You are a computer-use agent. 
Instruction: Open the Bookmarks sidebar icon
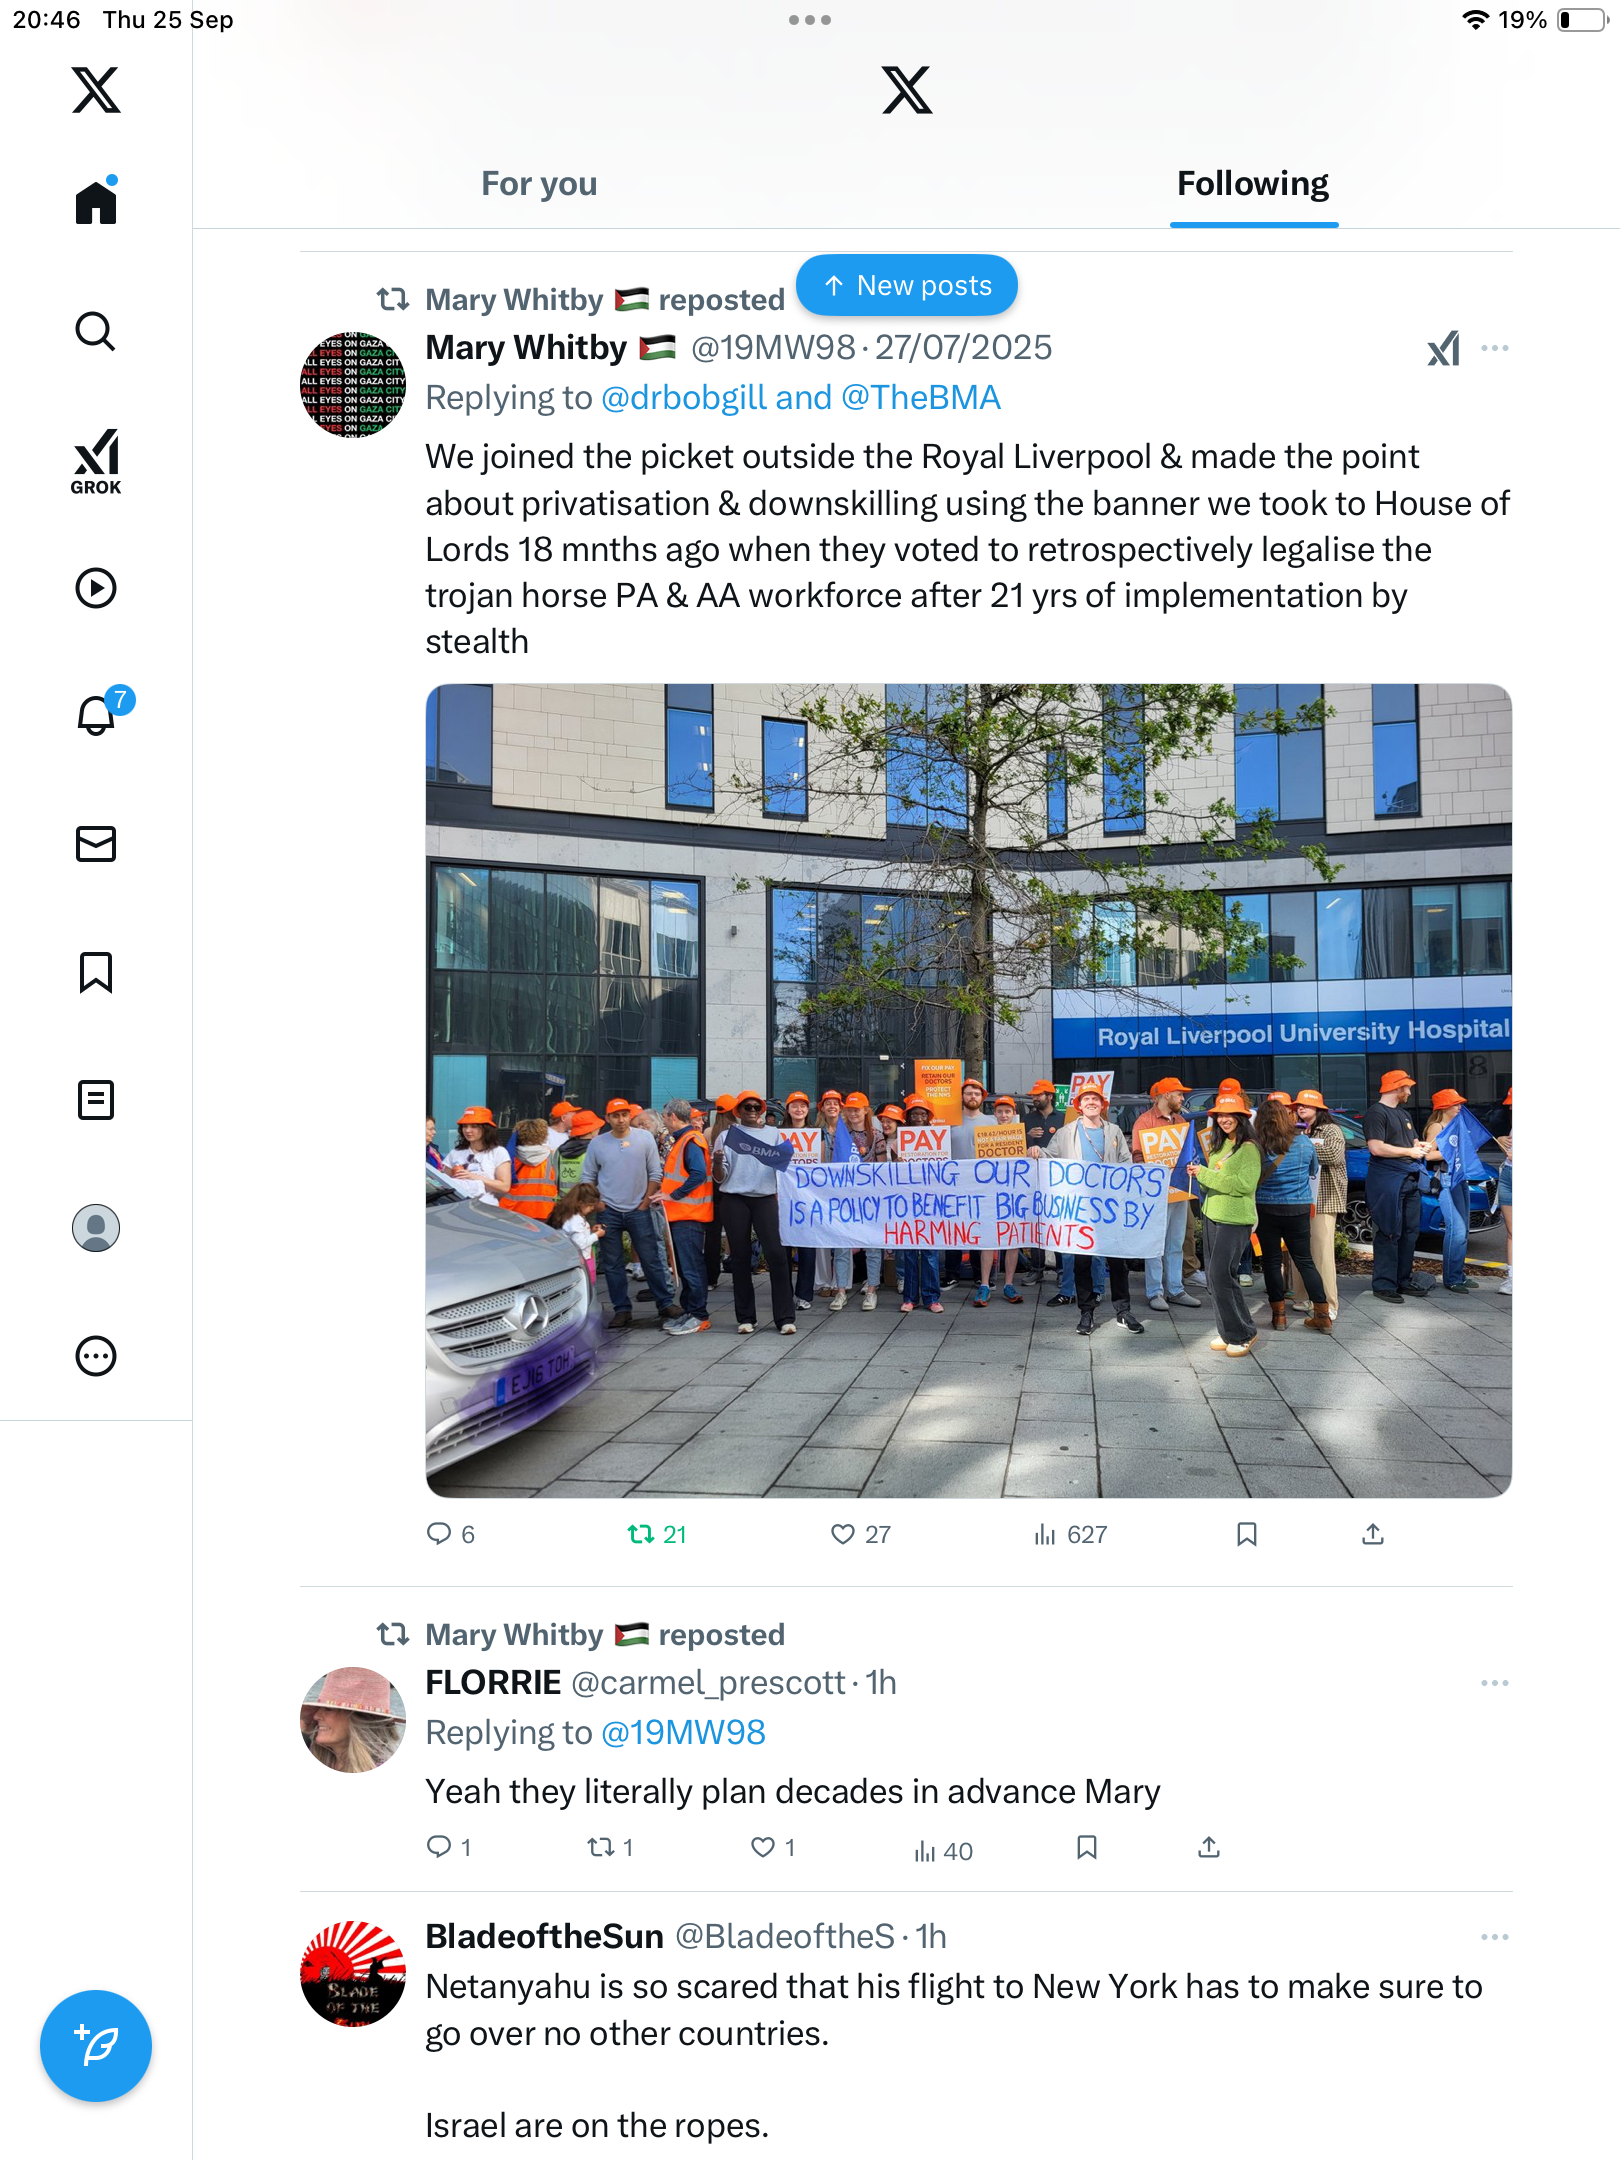pos(96,972)
